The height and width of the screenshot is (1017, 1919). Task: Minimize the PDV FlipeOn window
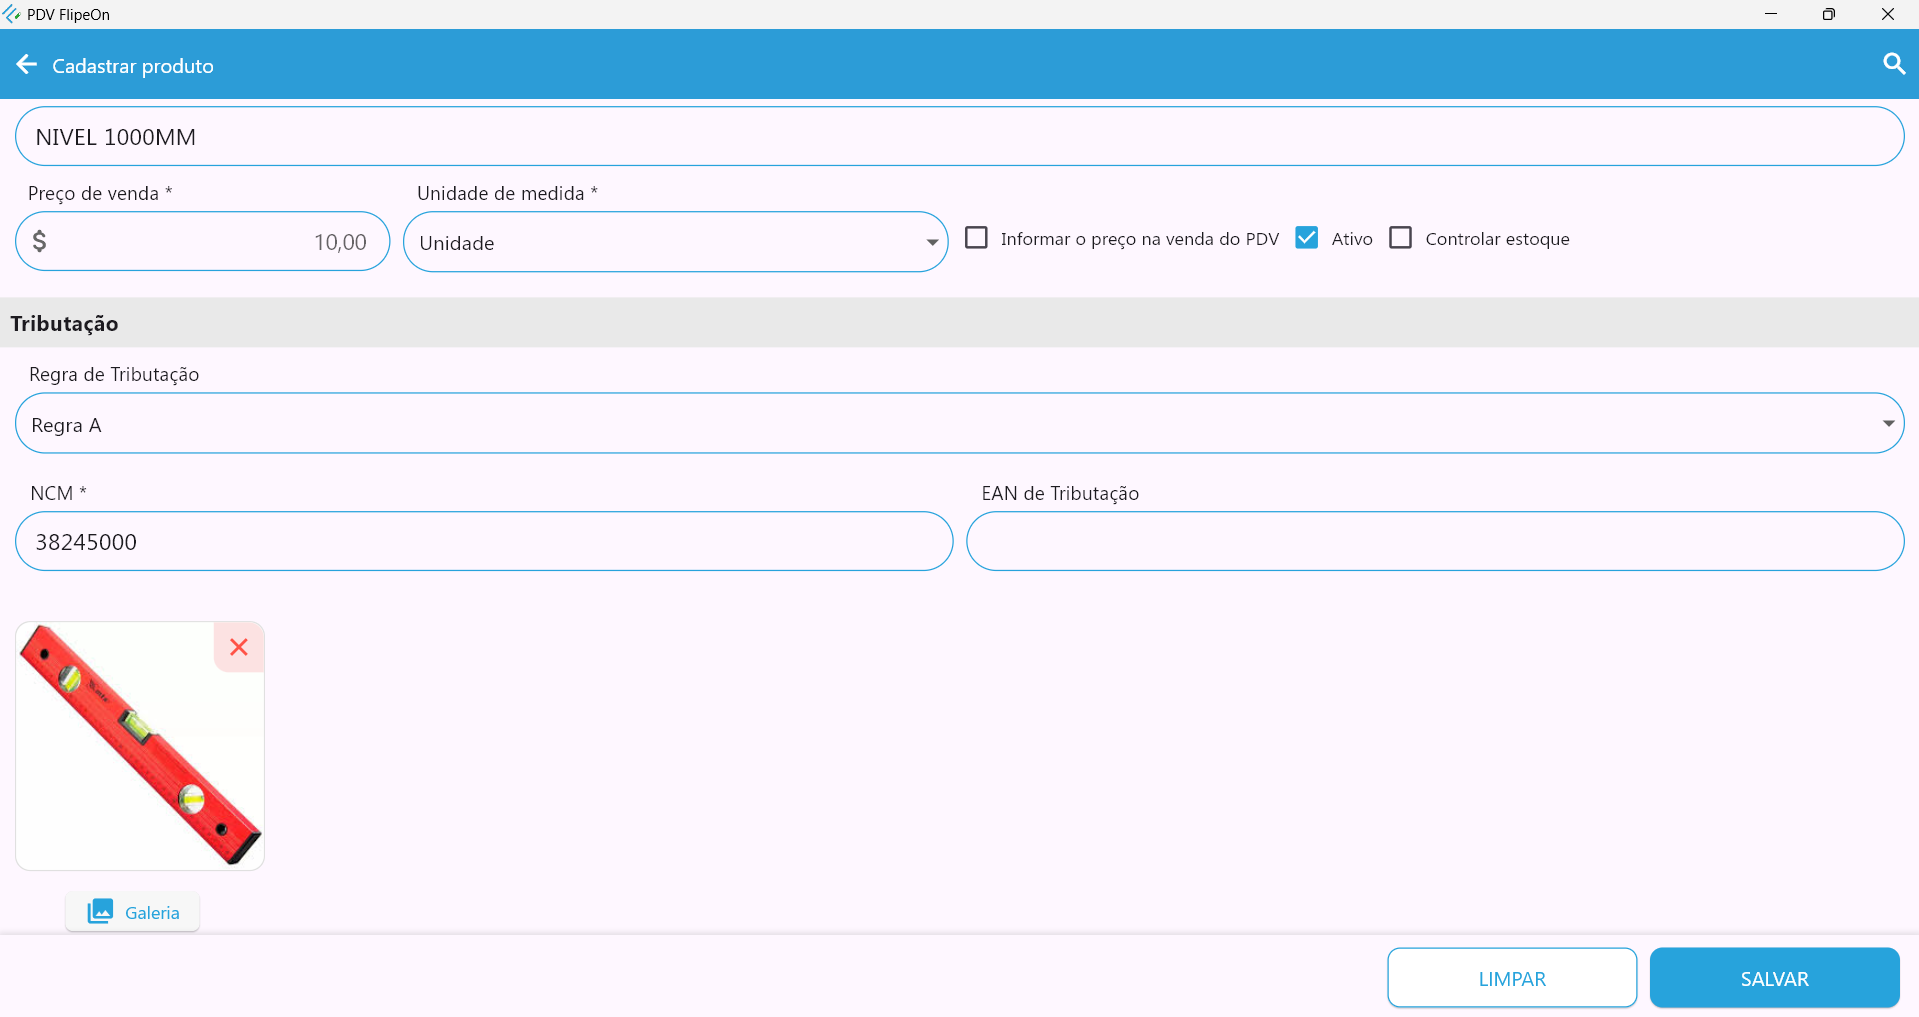click(x=1770, y=14)
